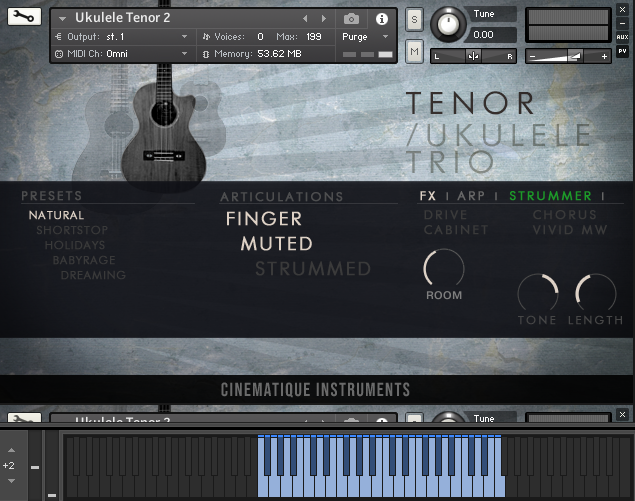Enable the VIVID MW effect
Image resolution: width=635 pixels, height=501 pixels.
pyautogui.click(x=570, y=230)
